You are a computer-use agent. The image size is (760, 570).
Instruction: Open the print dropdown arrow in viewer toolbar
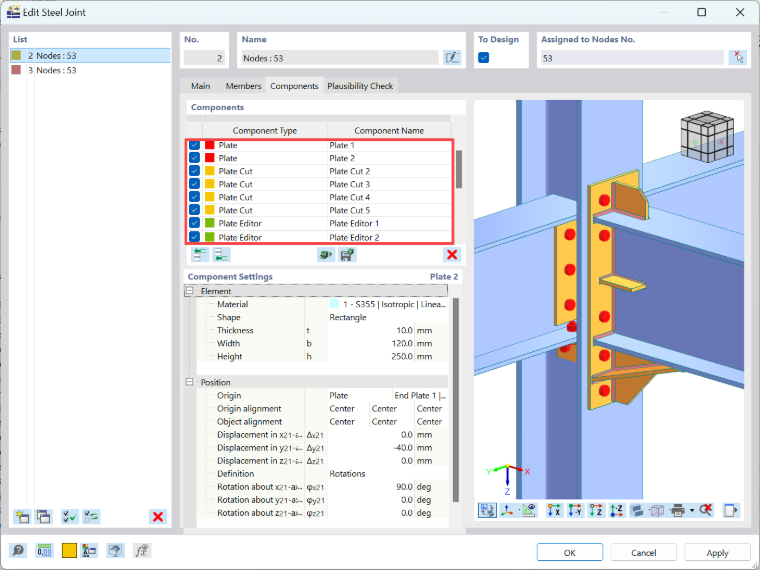(692, 510)
